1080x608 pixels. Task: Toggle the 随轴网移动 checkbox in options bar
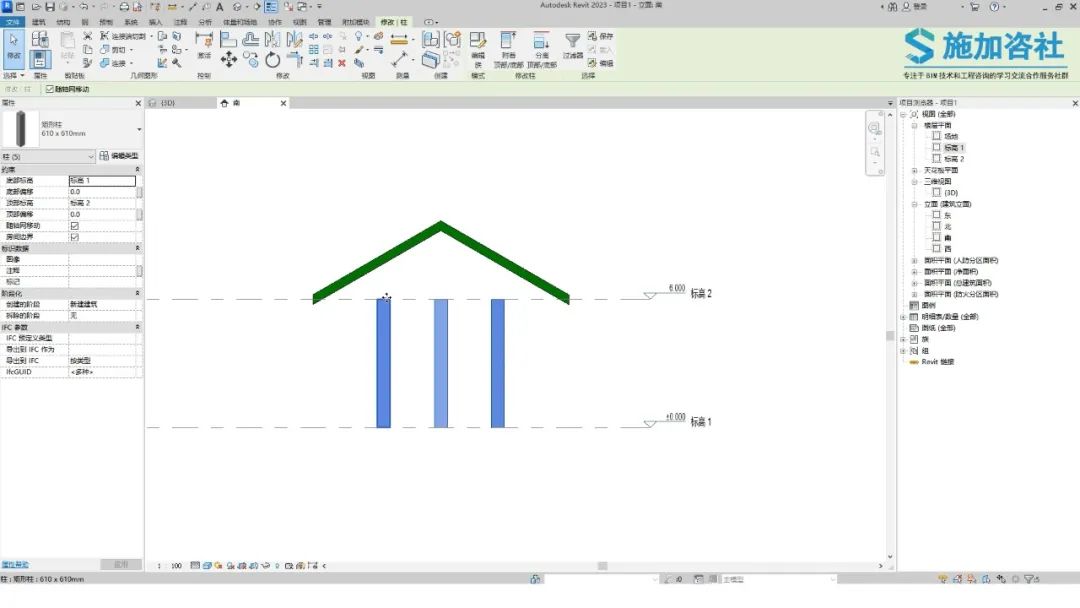(x=50, y=89)
